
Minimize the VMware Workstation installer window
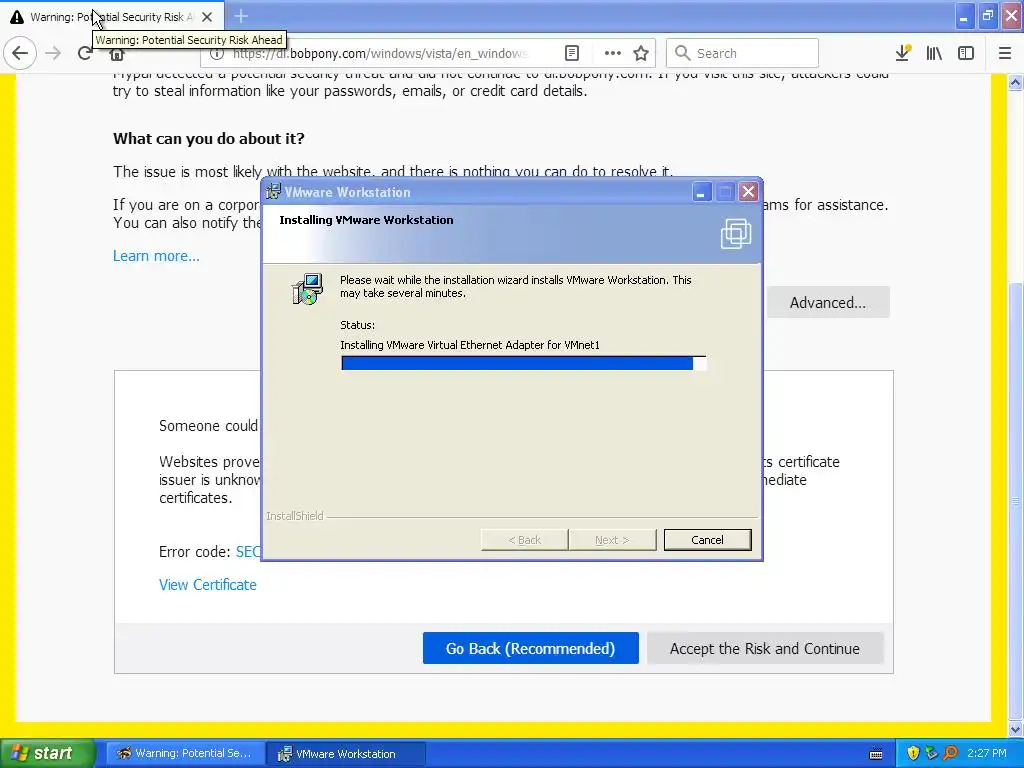click(701, 192)
